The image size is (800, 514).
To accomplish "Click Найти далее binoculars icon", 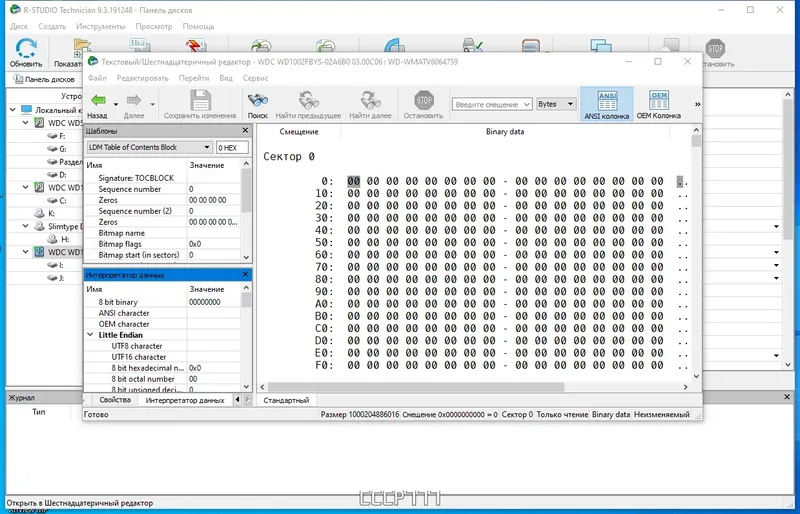I will click(370, 100).
